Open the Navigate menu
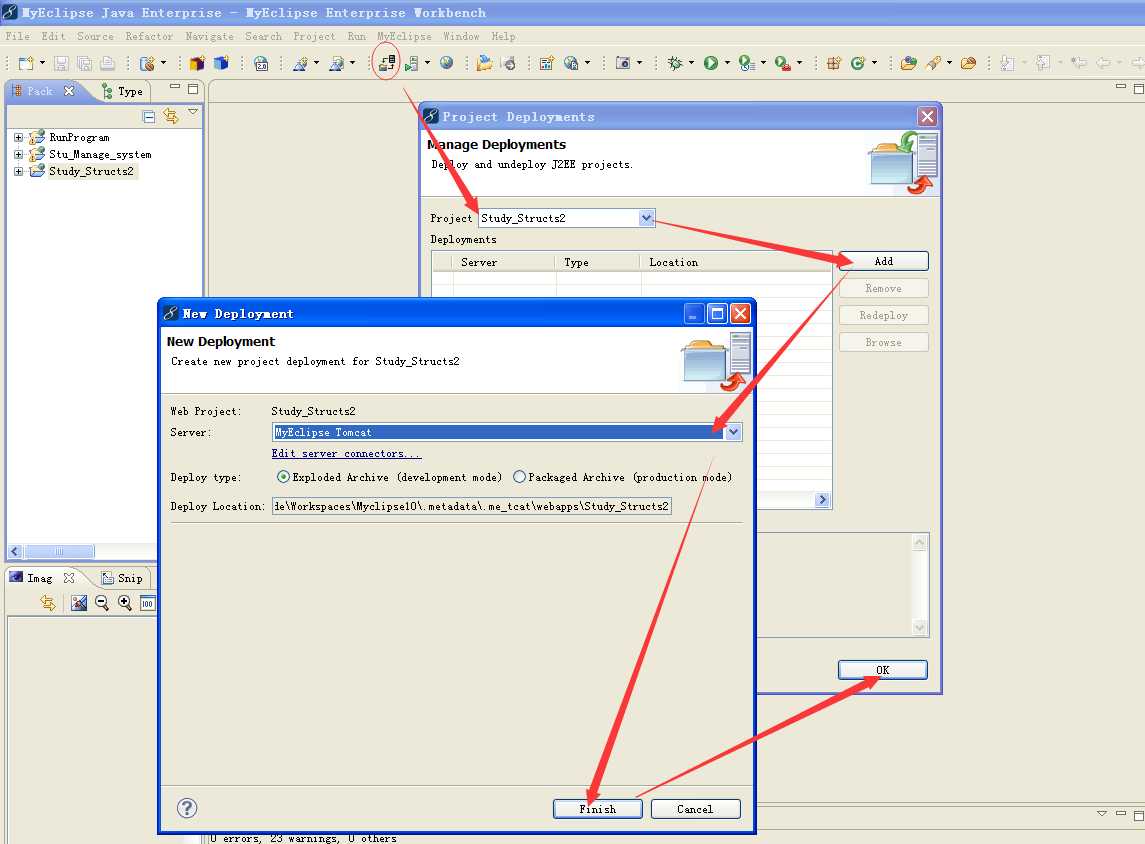1145x844 pixels. [210, 36]
